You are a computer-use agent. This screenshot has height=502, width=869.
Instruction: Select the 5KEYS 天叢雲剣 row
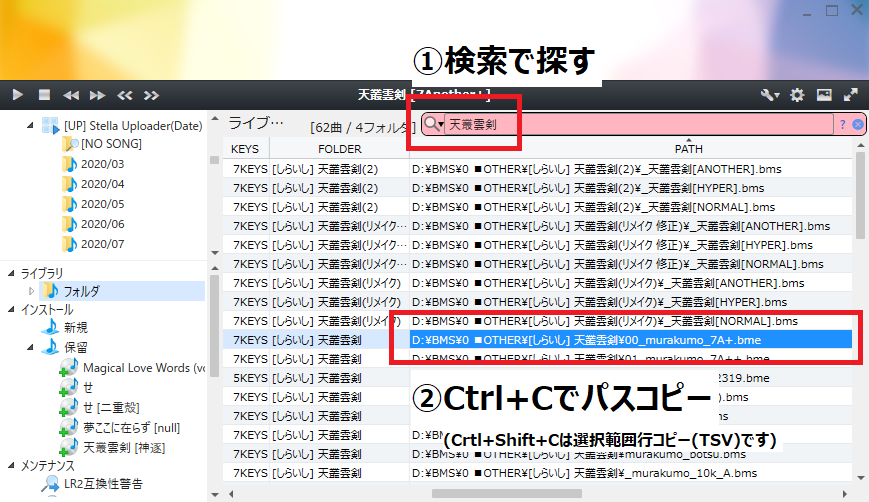(x=538, y=378)
